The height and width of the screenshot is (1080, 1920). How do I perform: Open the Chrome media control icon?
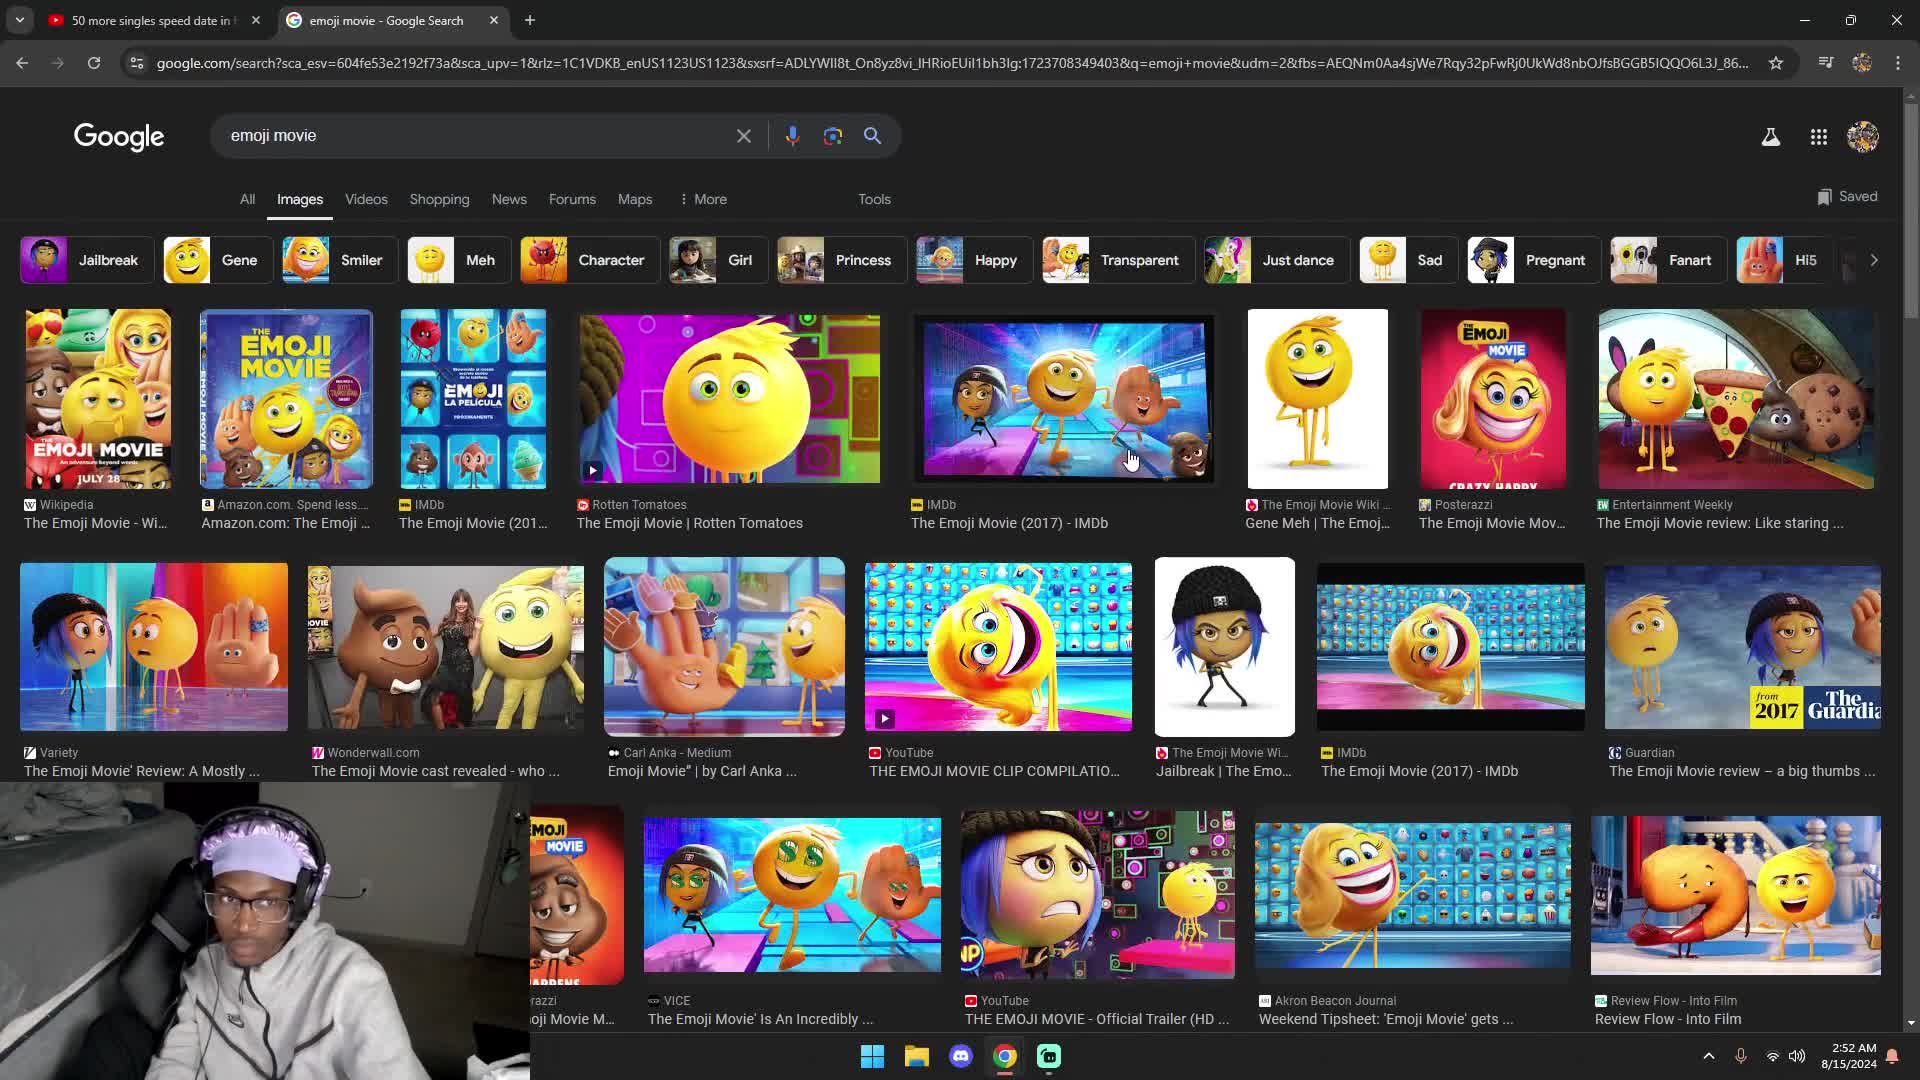pyautogui.click(x=1825, y=63)
